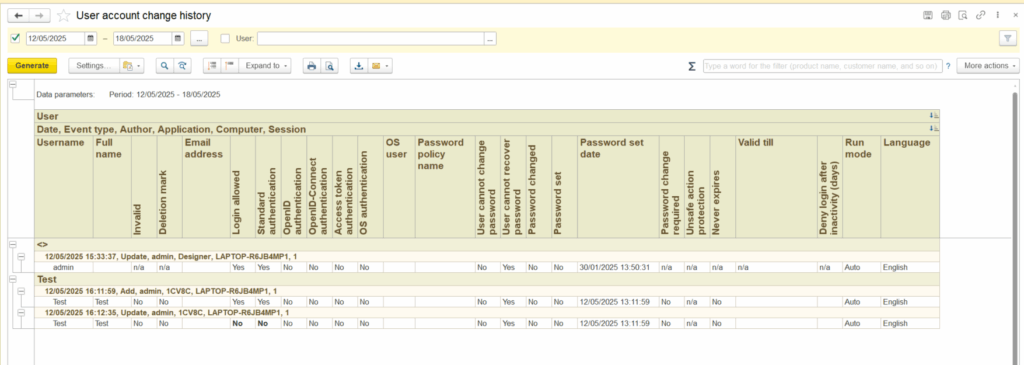Screen dimensions: 1024x365
Task: Open print preview from the toolbar
Action: point(330,66)
